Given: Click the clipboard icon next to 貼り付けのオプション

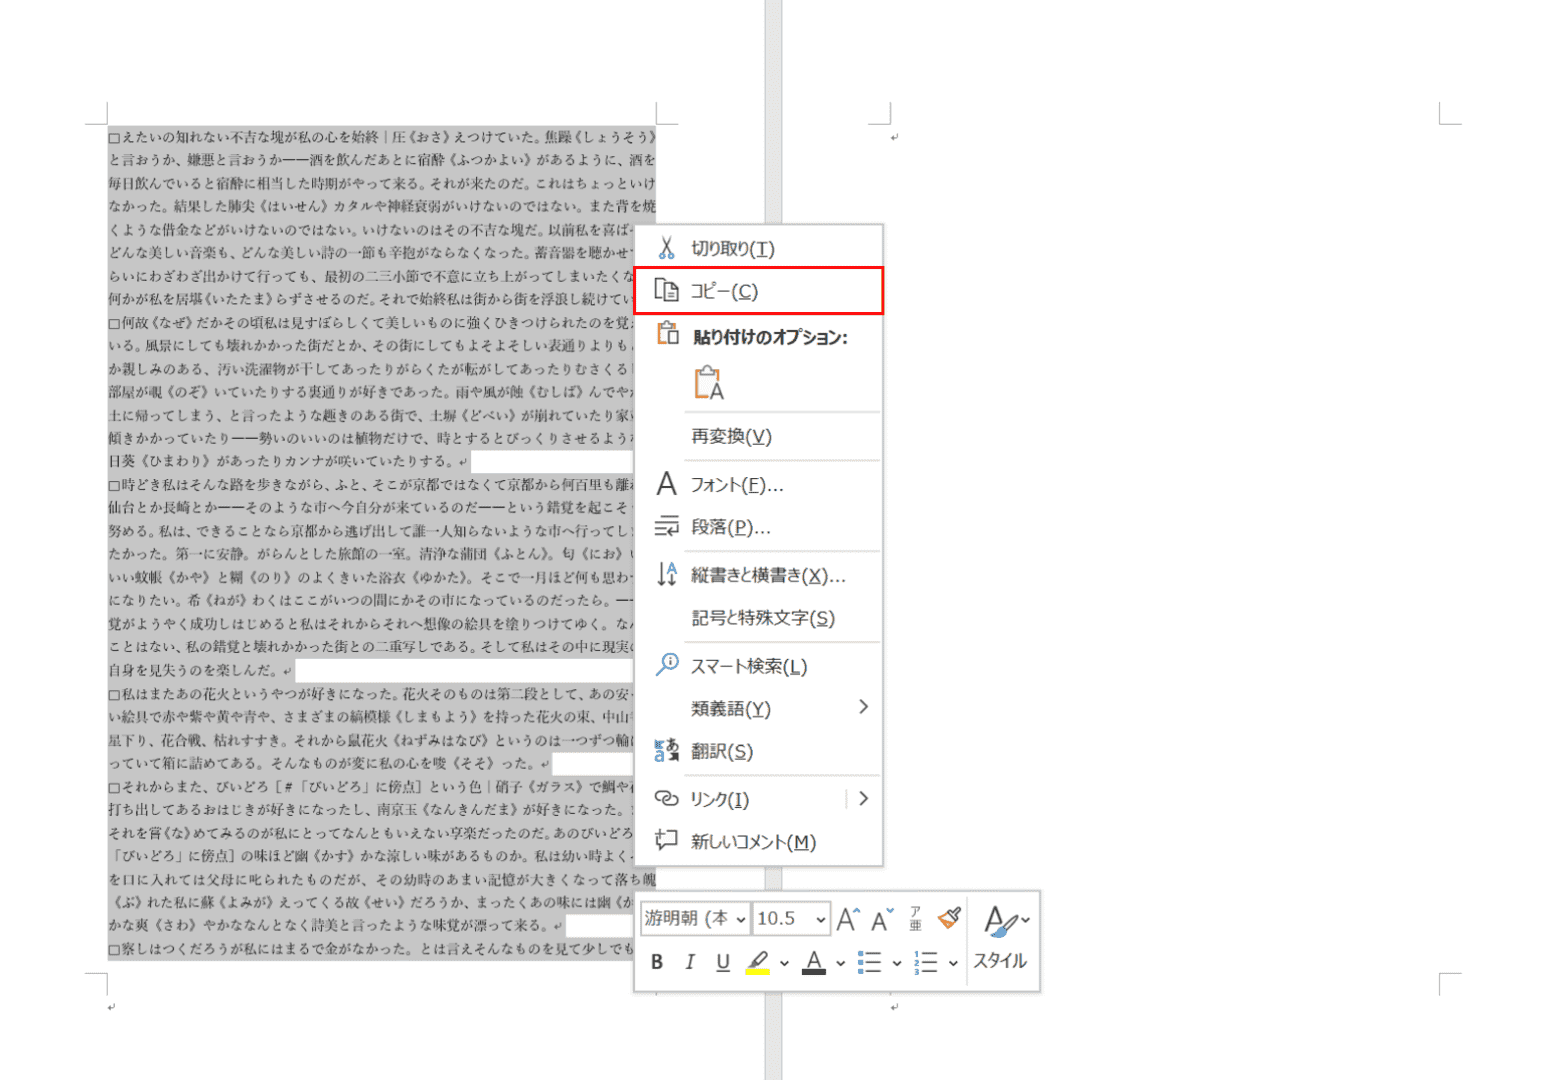Looking at the screenshot, I should [x=667, y=334].
